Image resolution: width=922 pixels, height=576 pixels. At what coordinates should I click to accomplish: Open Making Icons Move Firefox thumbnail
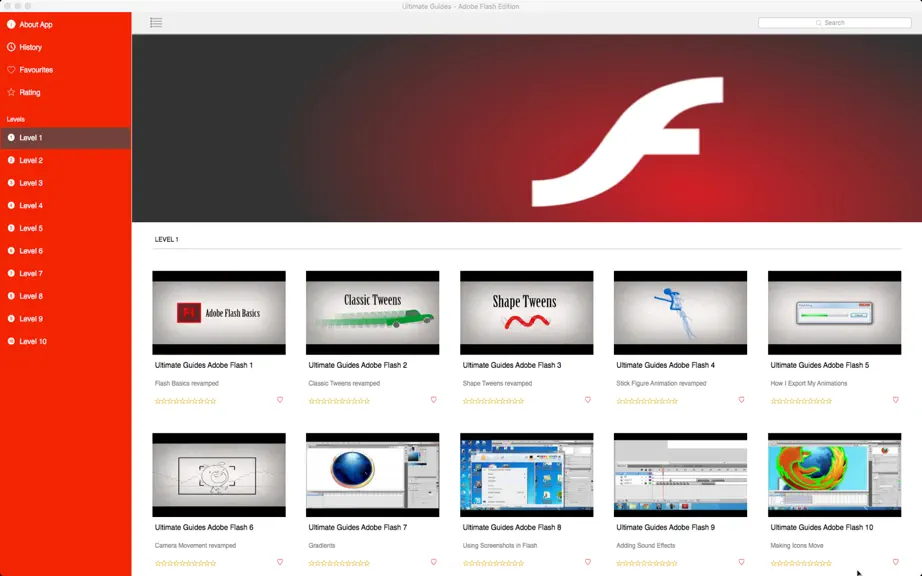[x=834, y=475]
